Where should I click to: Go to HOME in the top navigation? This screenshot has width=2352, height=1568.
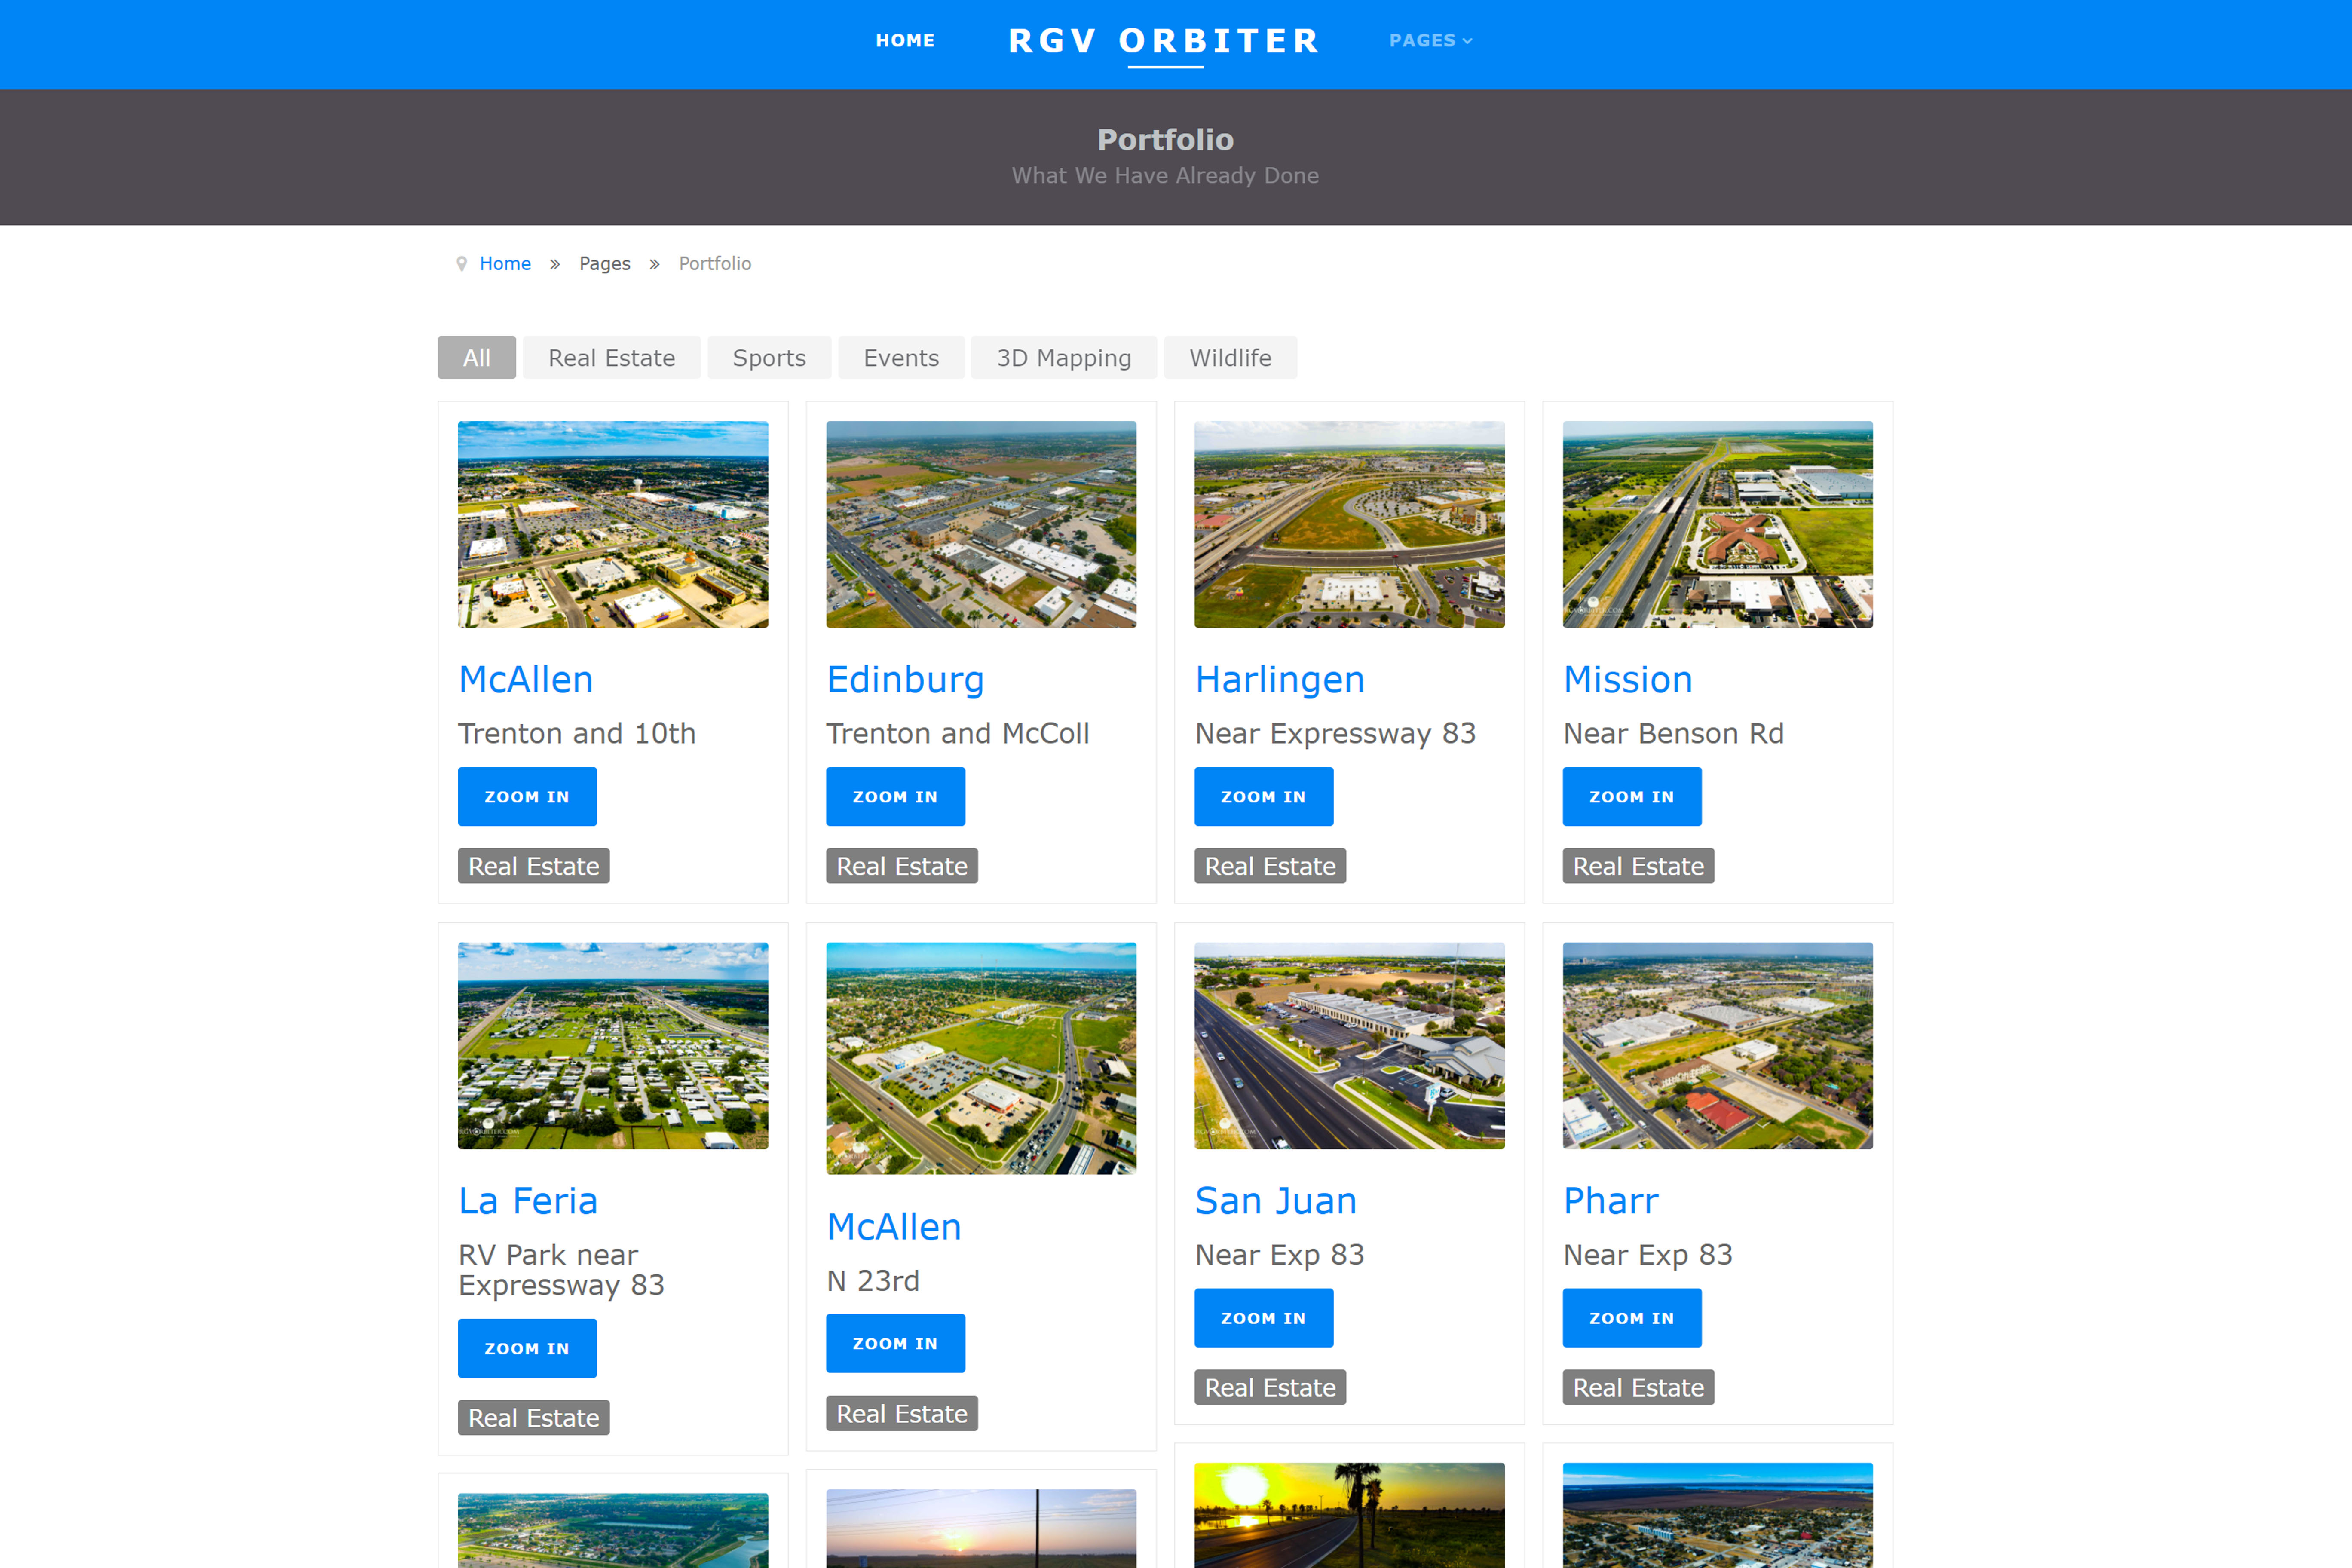click(x=905, y=40)
